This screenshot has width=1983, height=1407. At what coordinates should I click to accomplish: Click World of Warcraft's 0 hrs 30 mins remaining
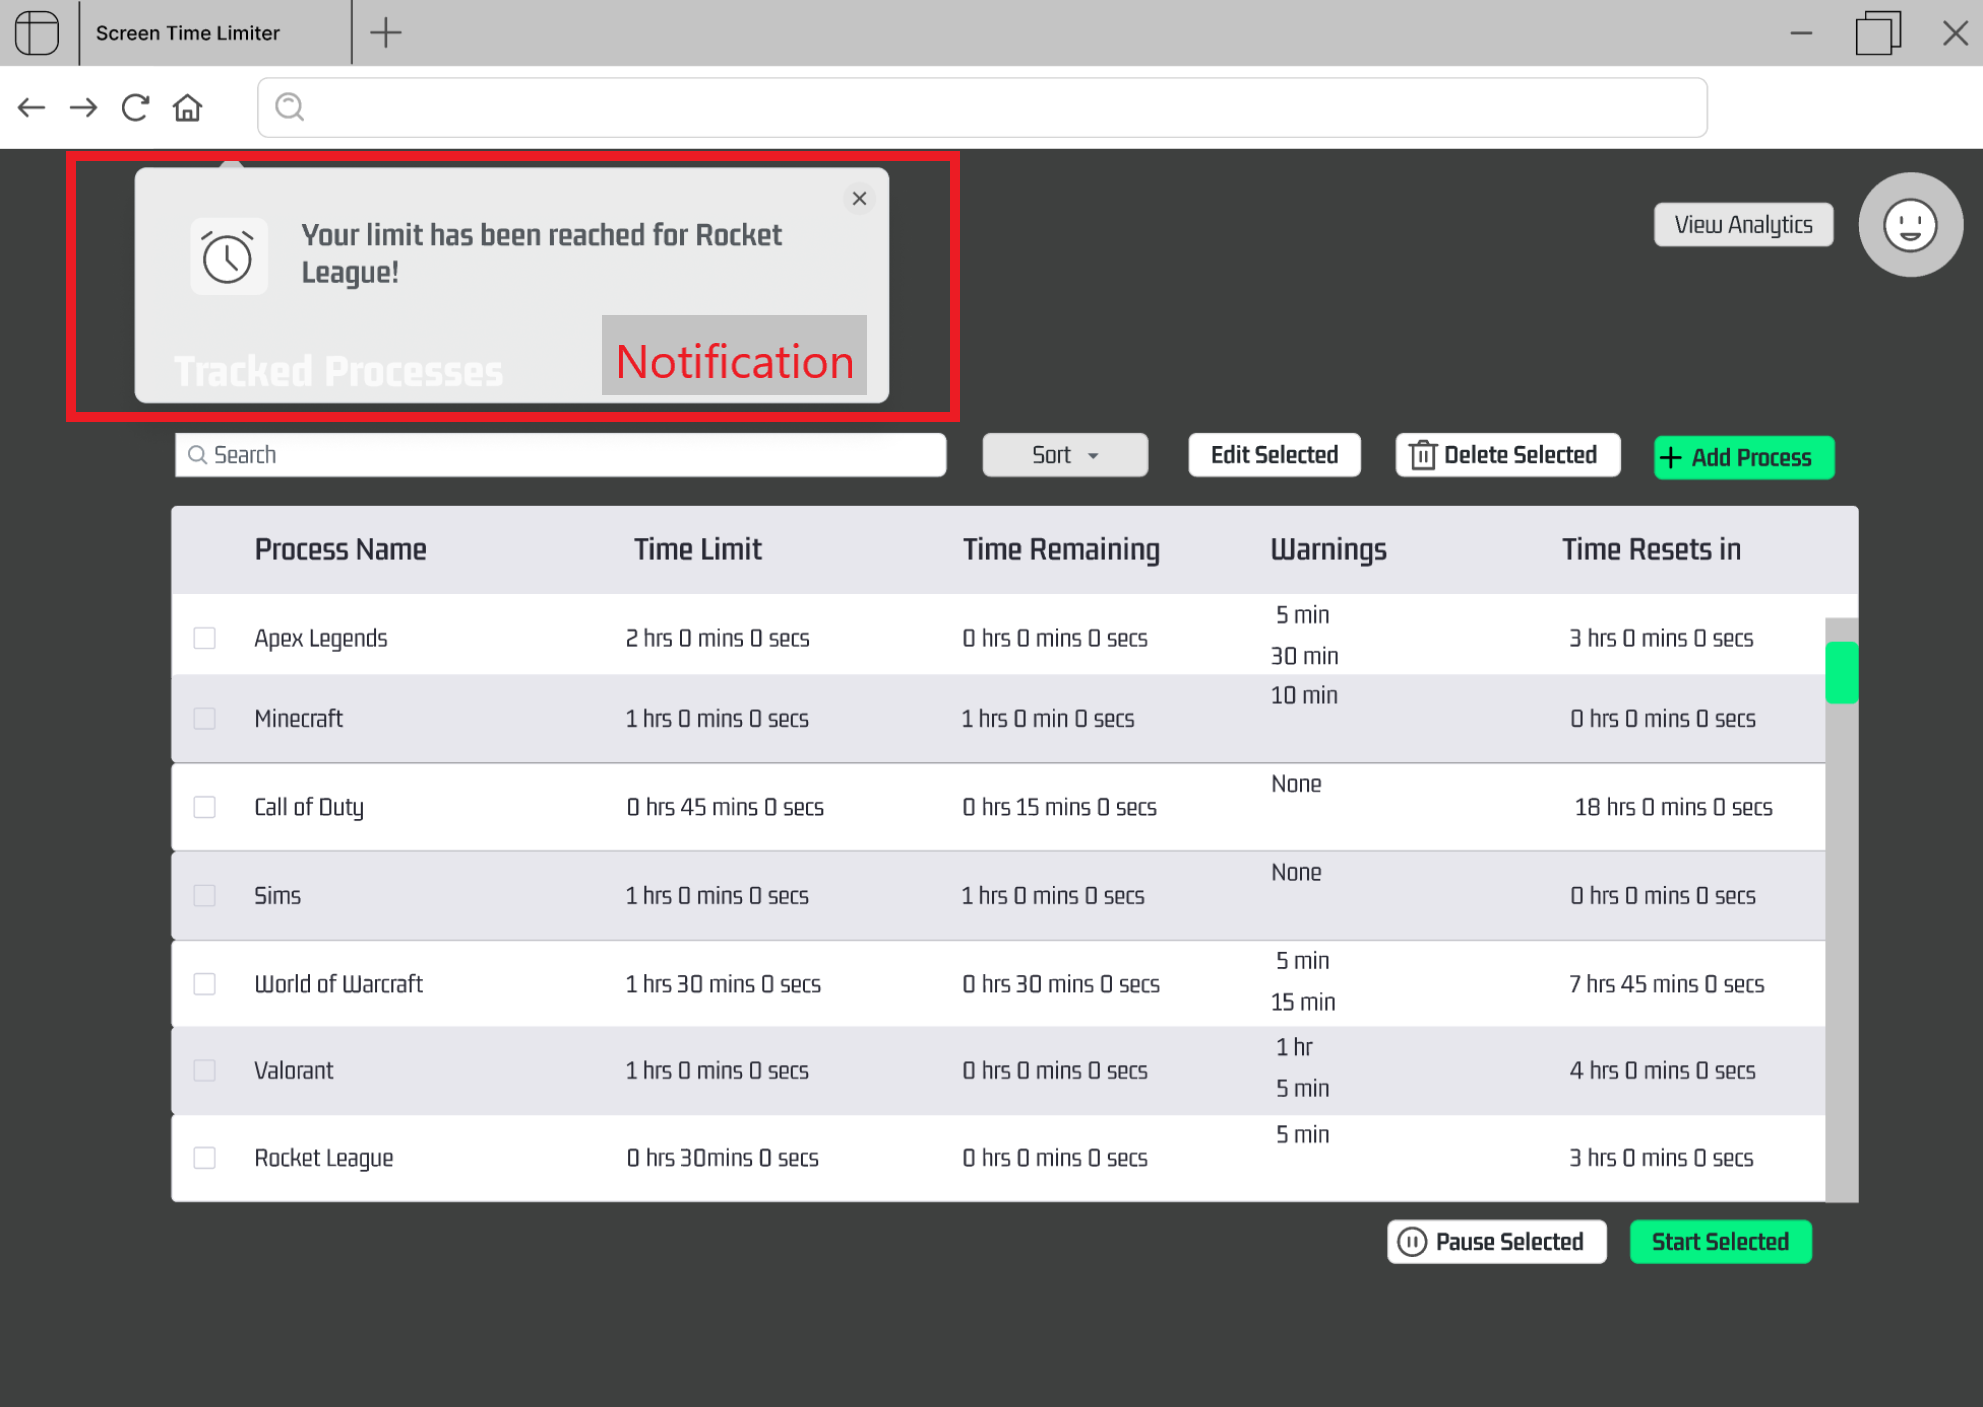click(x=1061, y=984)
